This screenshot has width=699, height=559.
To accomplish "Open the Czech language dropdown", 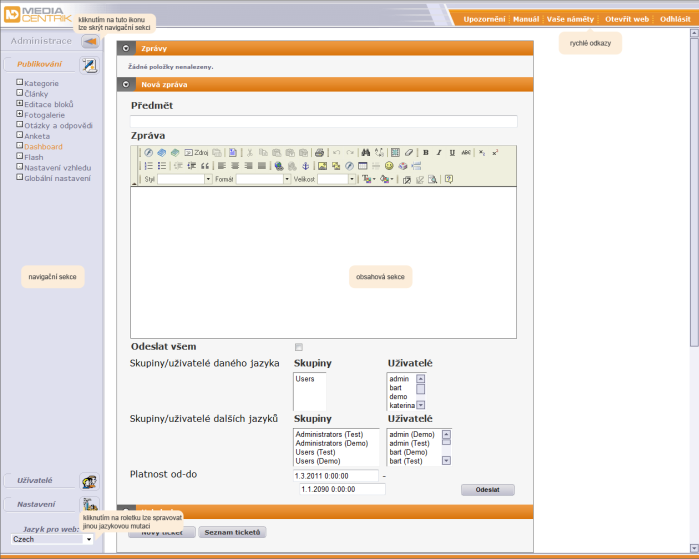I will [52, 539].
